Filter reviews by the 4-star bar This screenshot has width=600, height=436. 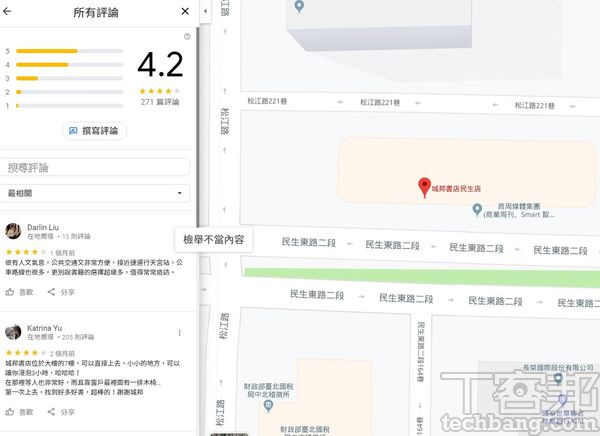pyautogui.click(x=69, y=65)
